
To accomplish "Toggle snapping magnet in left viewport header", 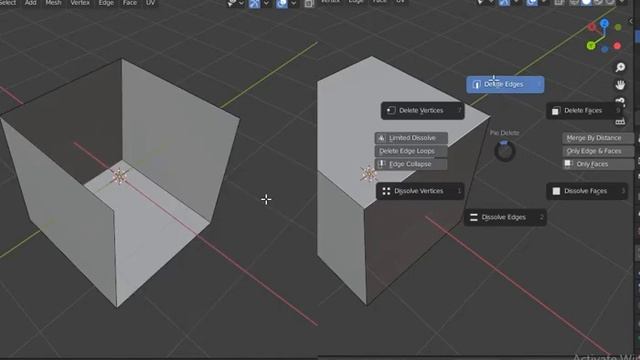I will click(x=254, y=3).
